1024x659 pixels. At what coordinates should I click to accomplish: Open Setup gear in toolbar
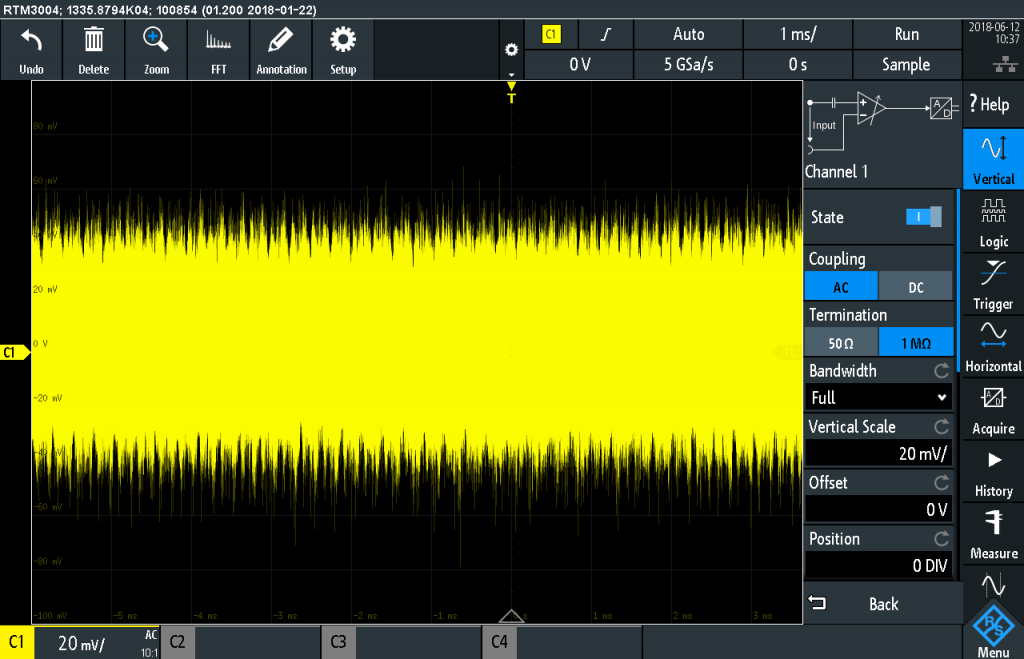click(343, 42)
